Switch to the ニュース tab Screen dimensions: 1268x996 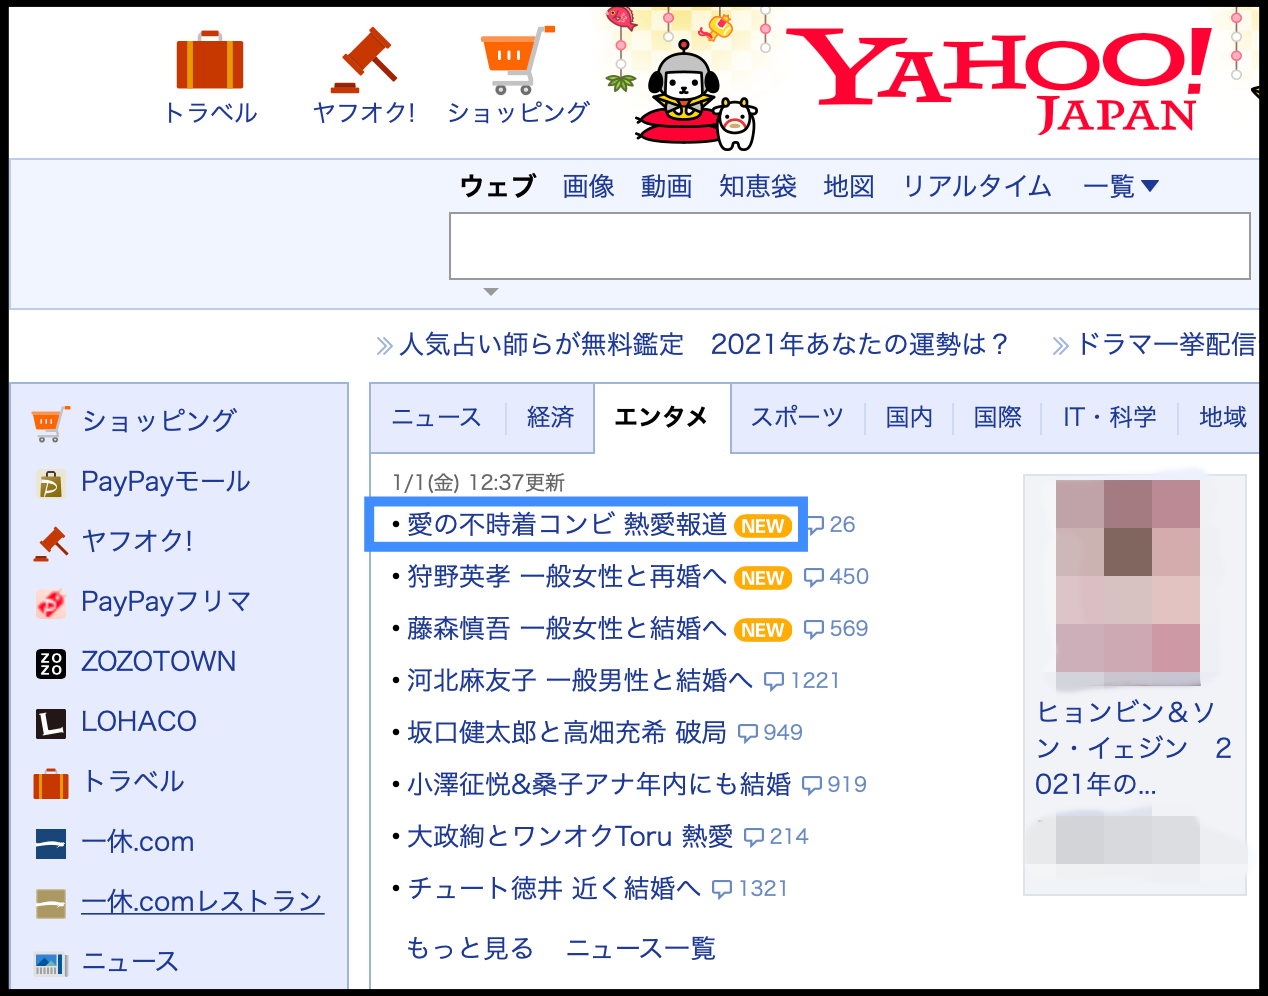[x=437, y=417]
